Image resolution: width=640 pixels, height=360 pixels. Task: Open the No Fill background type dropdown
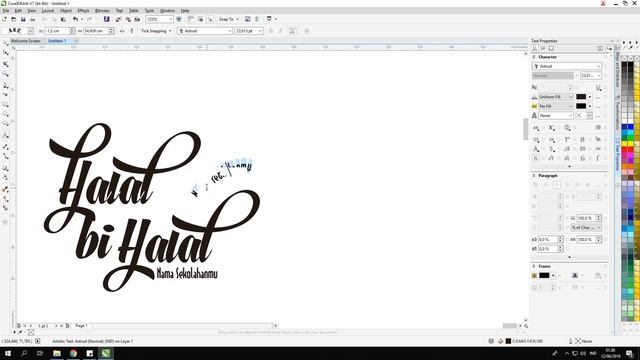556,106
